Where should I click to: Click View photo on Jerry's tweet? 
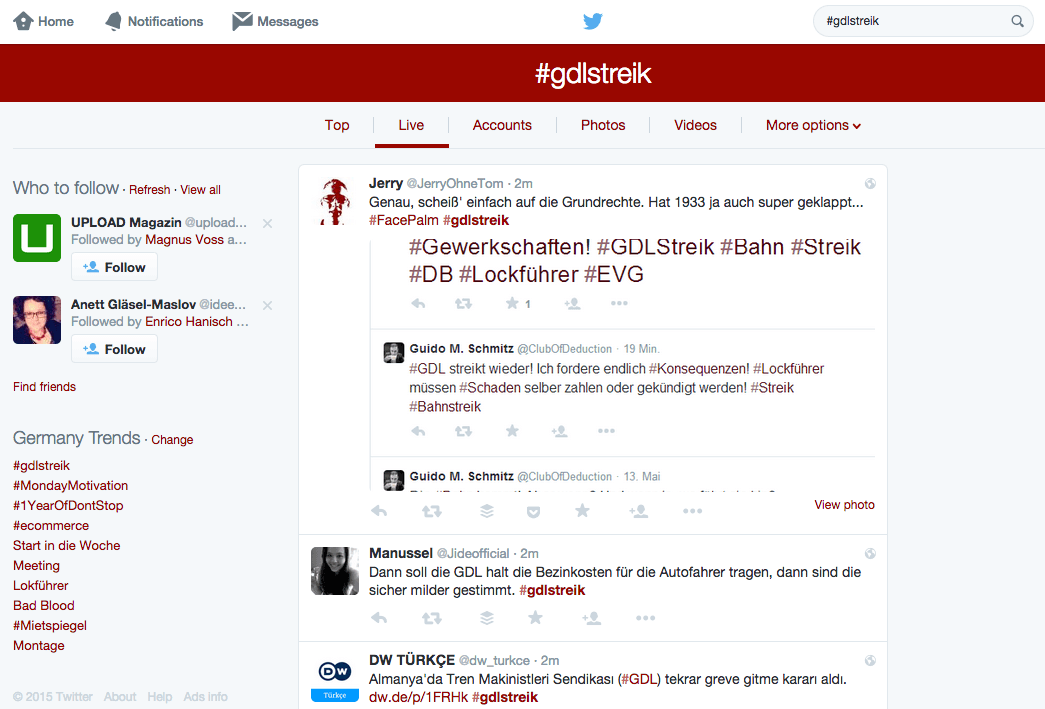[x=844, y=505]
